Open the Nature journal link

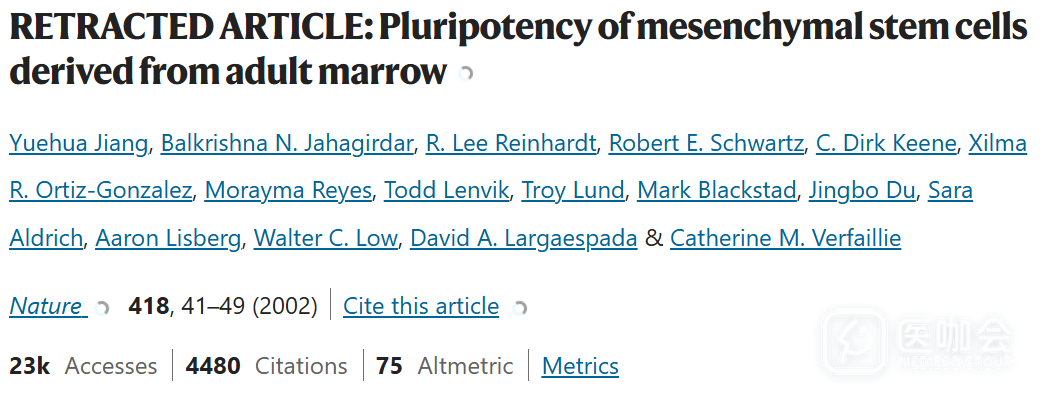[45, 306]
